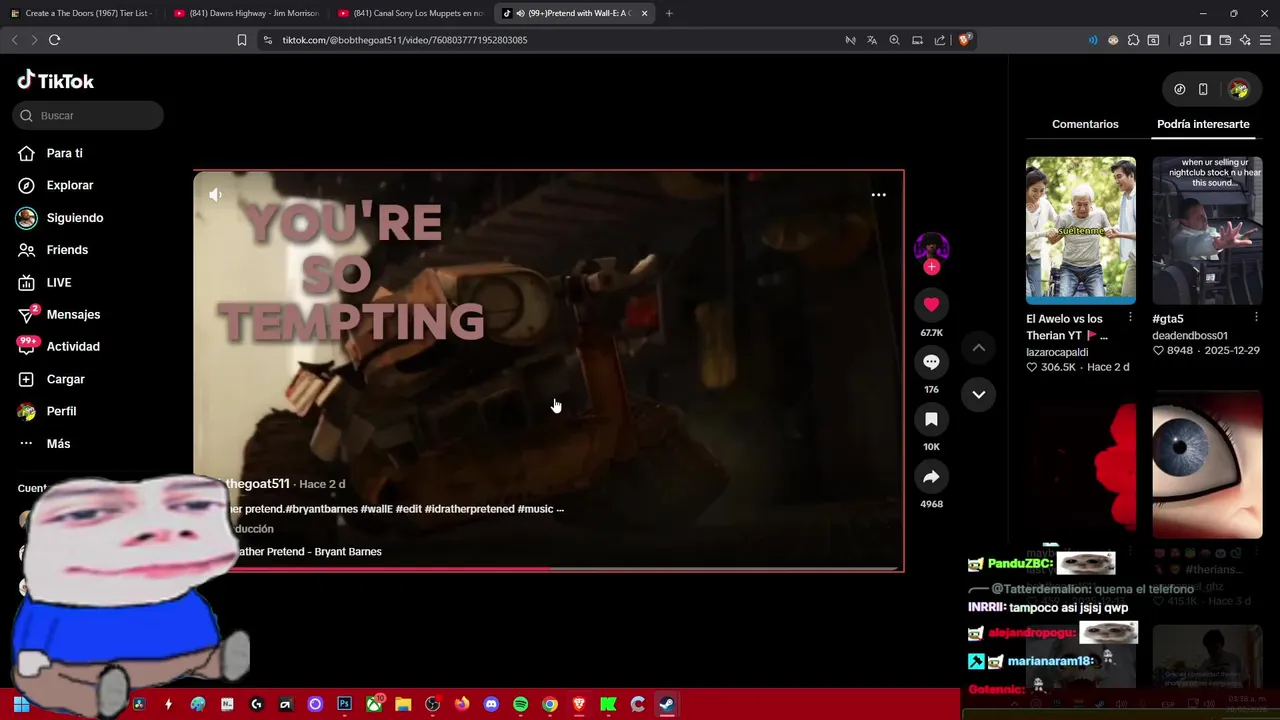The width and height of the screenshot is (1280, 720).
Task: Click the #bryantbarnes hashtag
Action: point(321,509)
